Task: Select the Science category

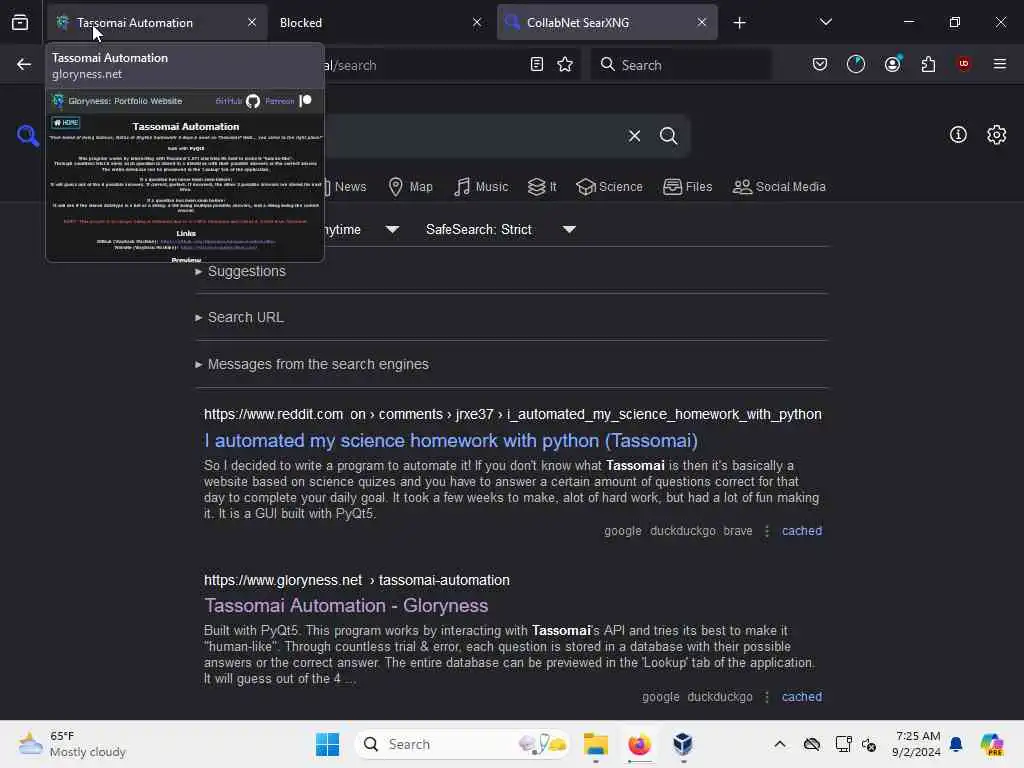Action: (x=609, y=187)
